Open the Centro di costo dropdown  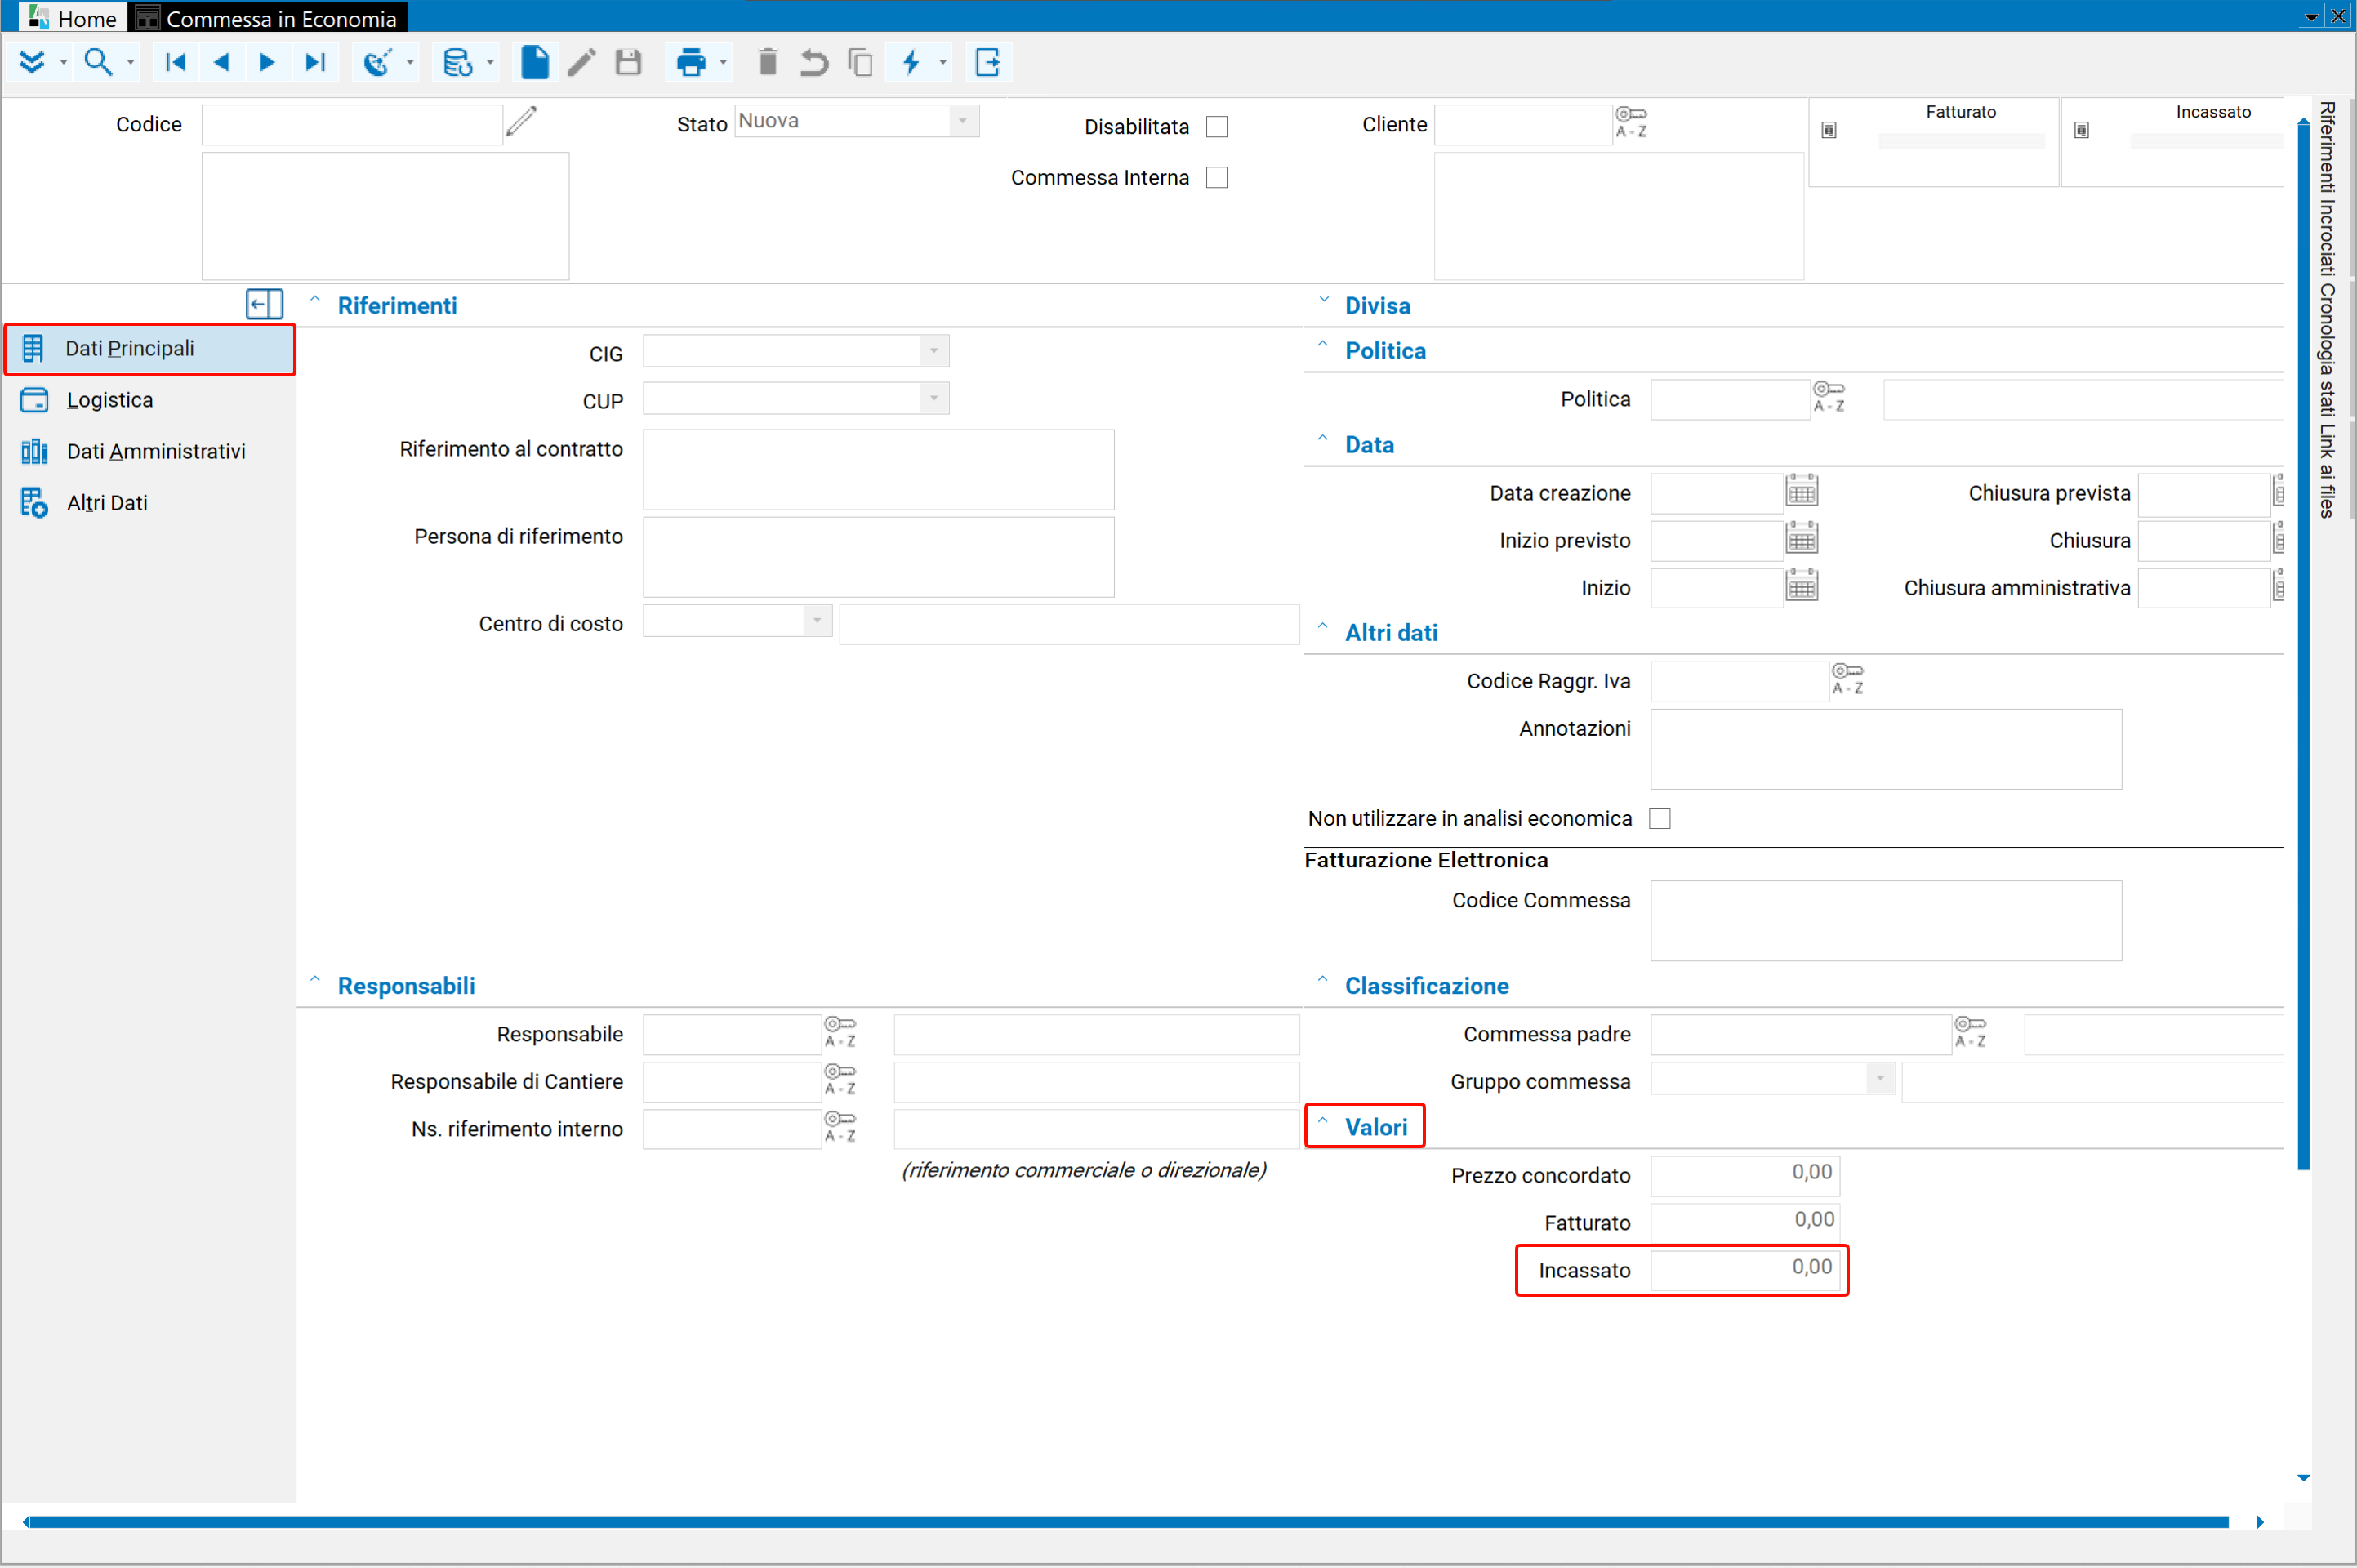click(x=817, y=621)
